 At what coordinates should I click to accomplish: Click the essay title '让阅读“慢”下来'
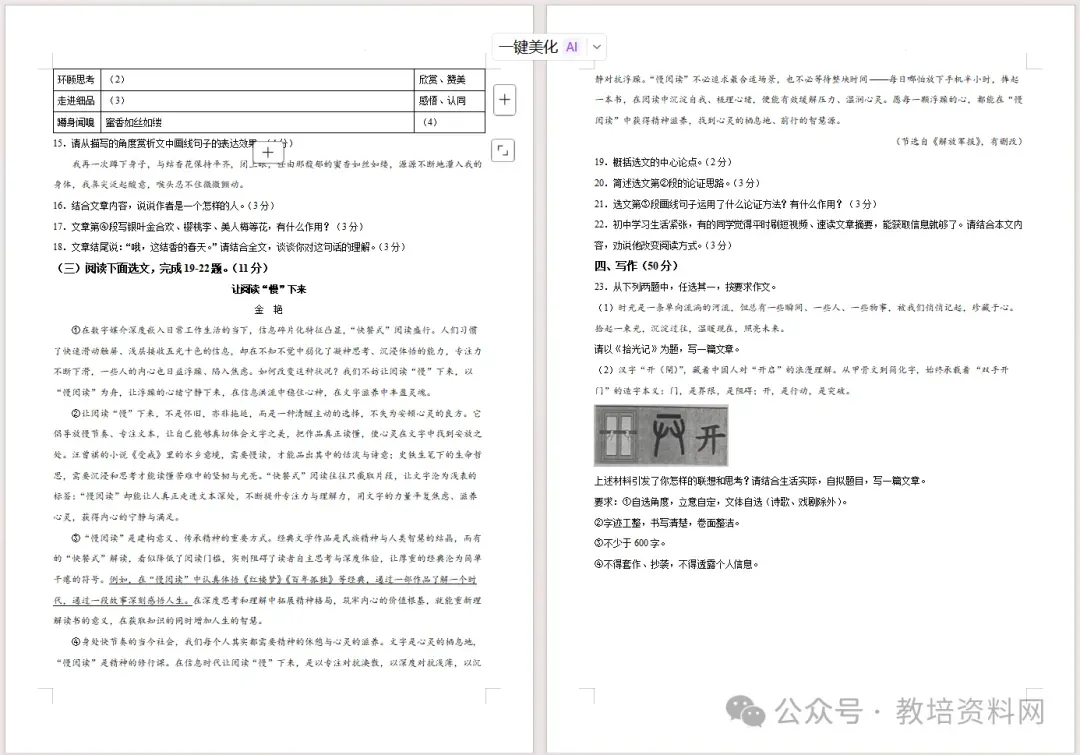click(269, 289)
